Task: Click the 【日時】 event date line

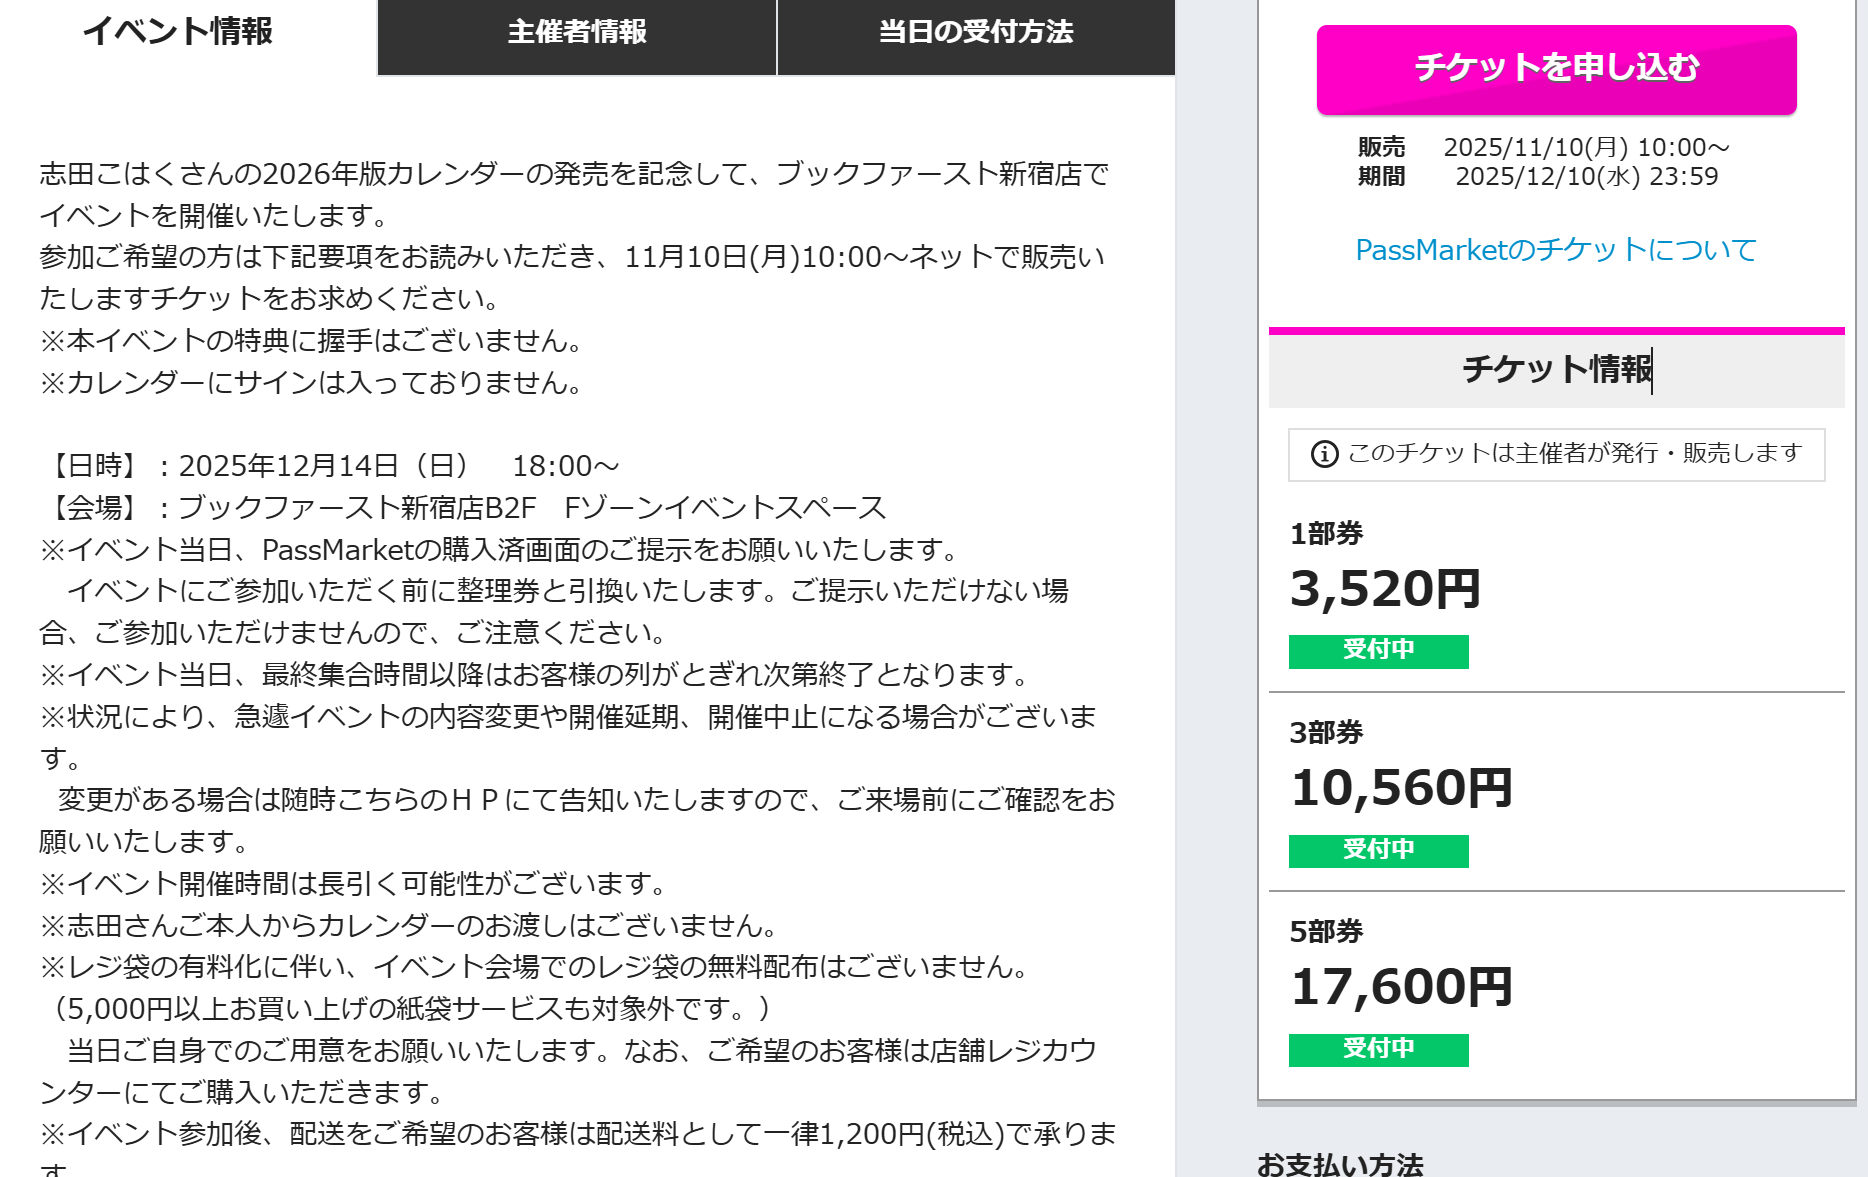Action: coord(330,466)
